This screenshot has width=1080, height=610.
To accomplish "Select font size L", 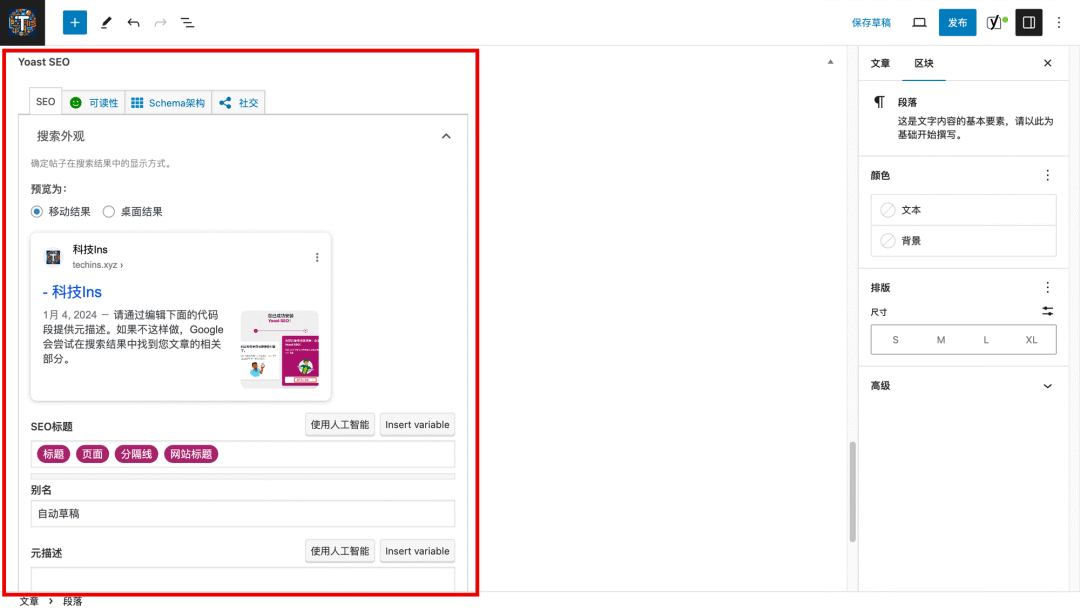I will pos(986,340).
